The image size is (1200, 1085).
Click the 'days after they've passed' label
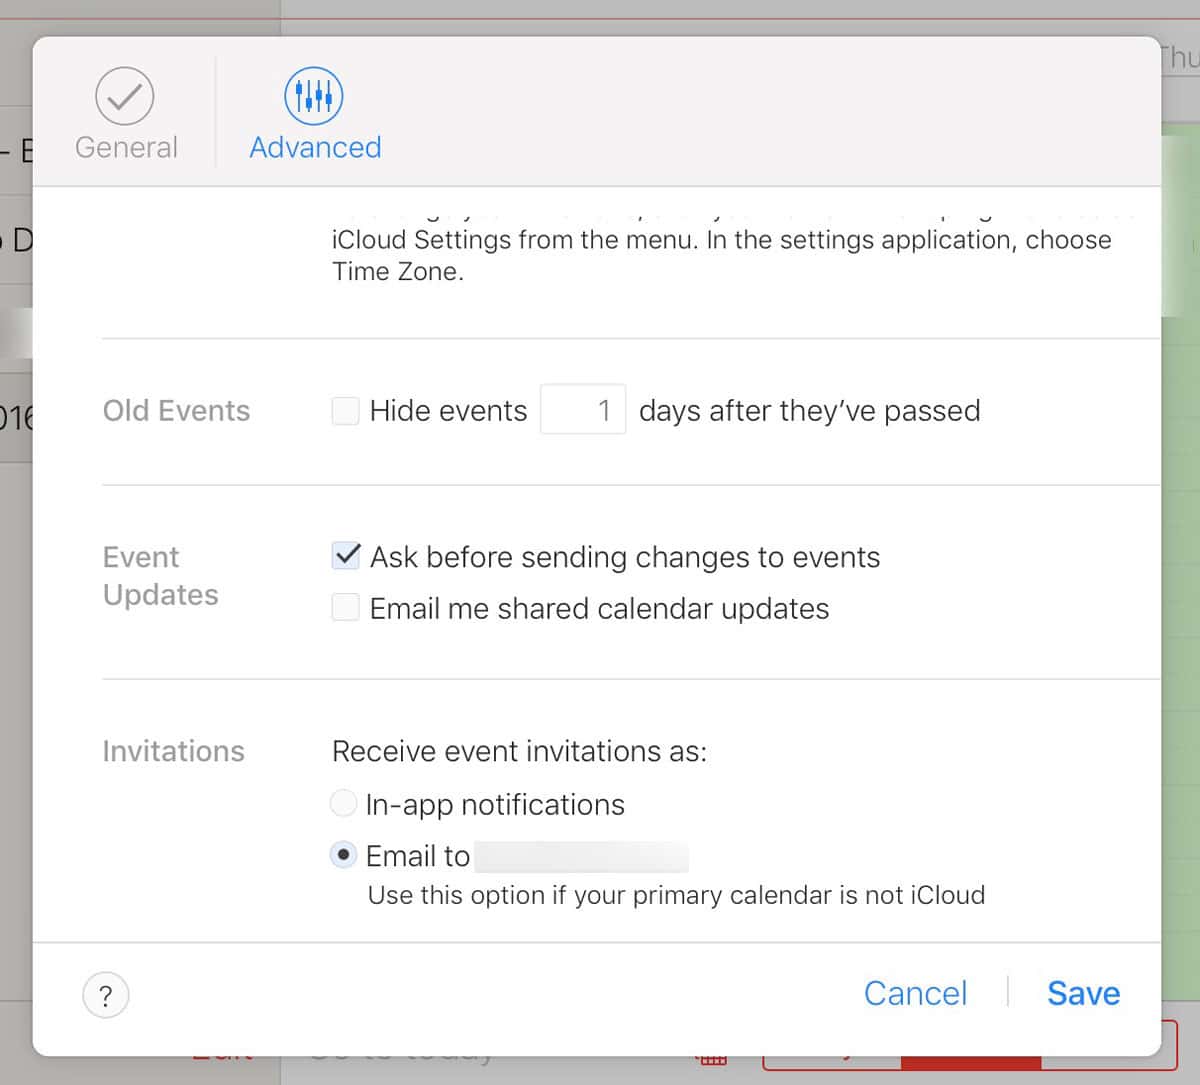point(809,411)
